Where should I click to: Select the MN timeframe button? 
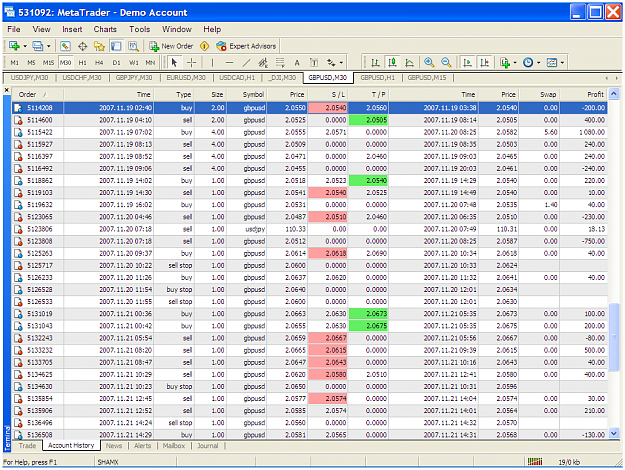[x=150, y=63]
